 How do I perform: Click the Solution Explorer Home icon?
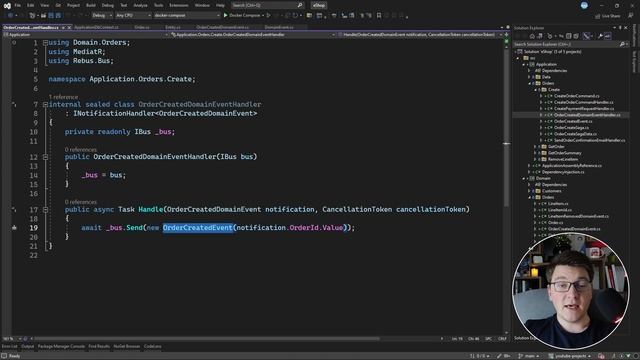(x=532, y=36)
